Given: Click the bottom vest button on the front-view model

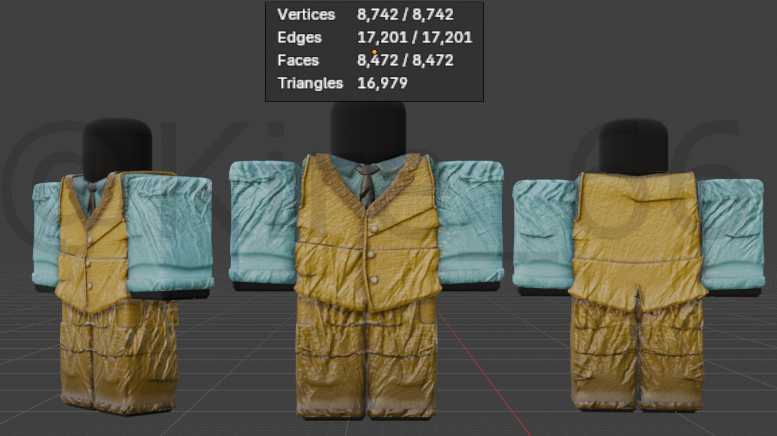Looking at the screenshot, I should tap(374, 280).
